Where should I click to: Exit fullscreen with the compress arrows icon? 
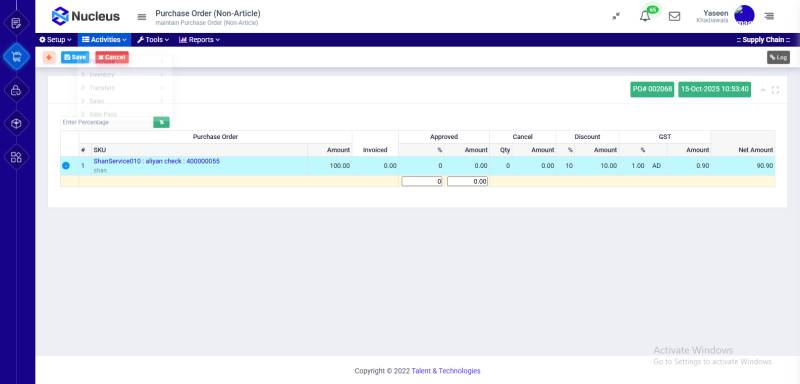click(616, 16)
